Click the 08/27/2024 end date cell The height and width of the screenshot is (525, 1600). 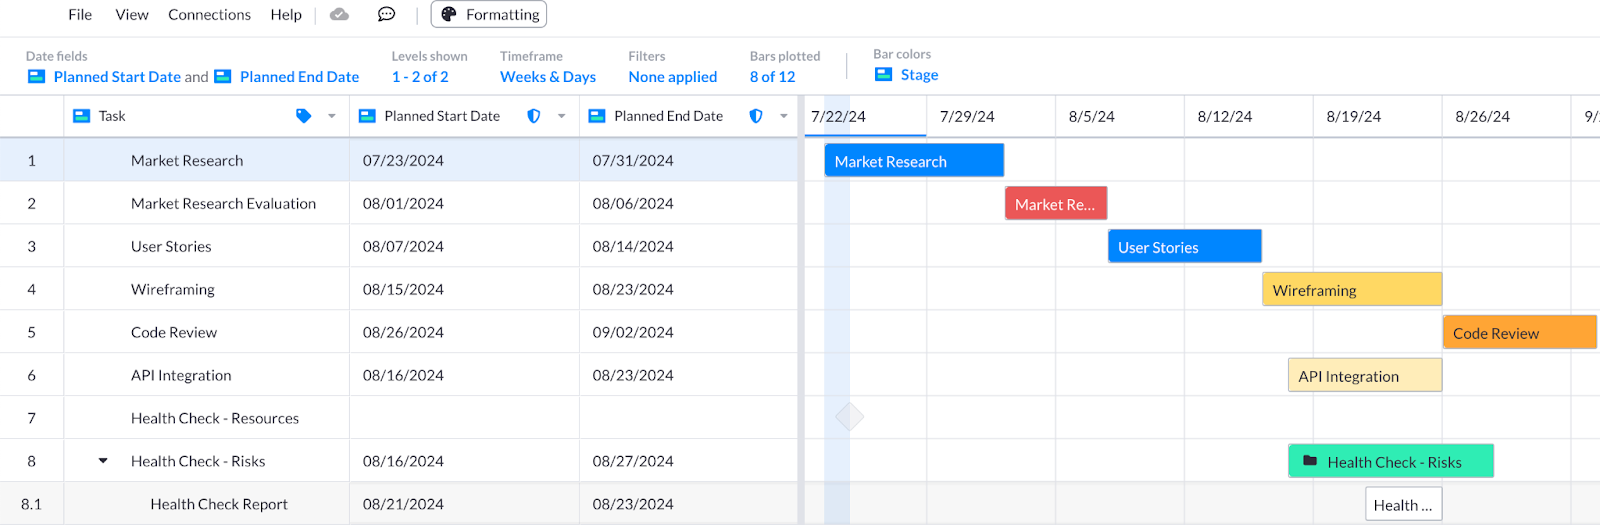(689, 461)
